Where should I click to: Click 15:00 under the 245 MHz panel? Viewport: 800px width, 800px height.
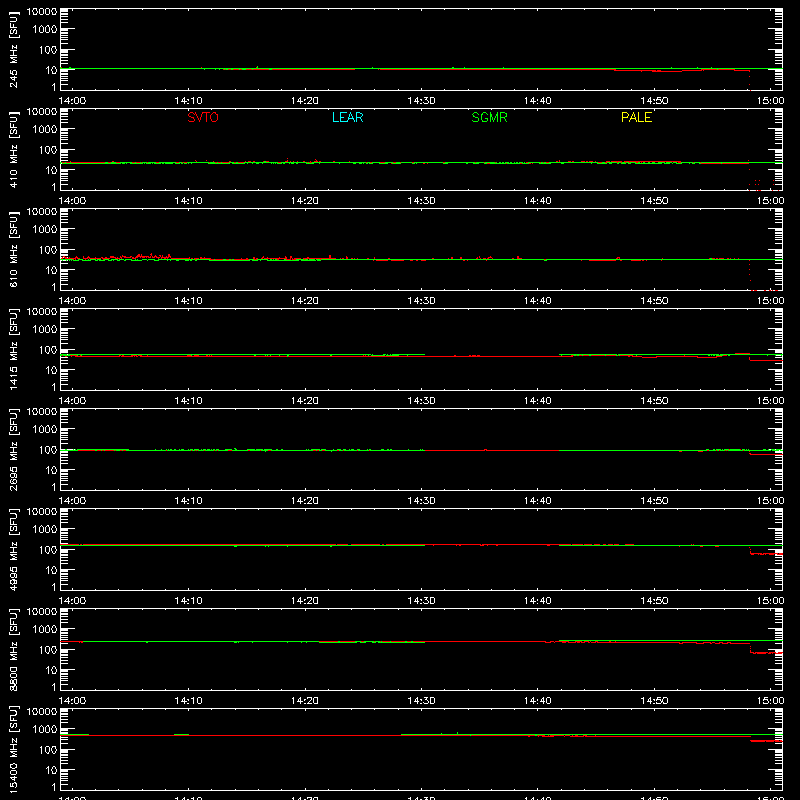(770, 101)
